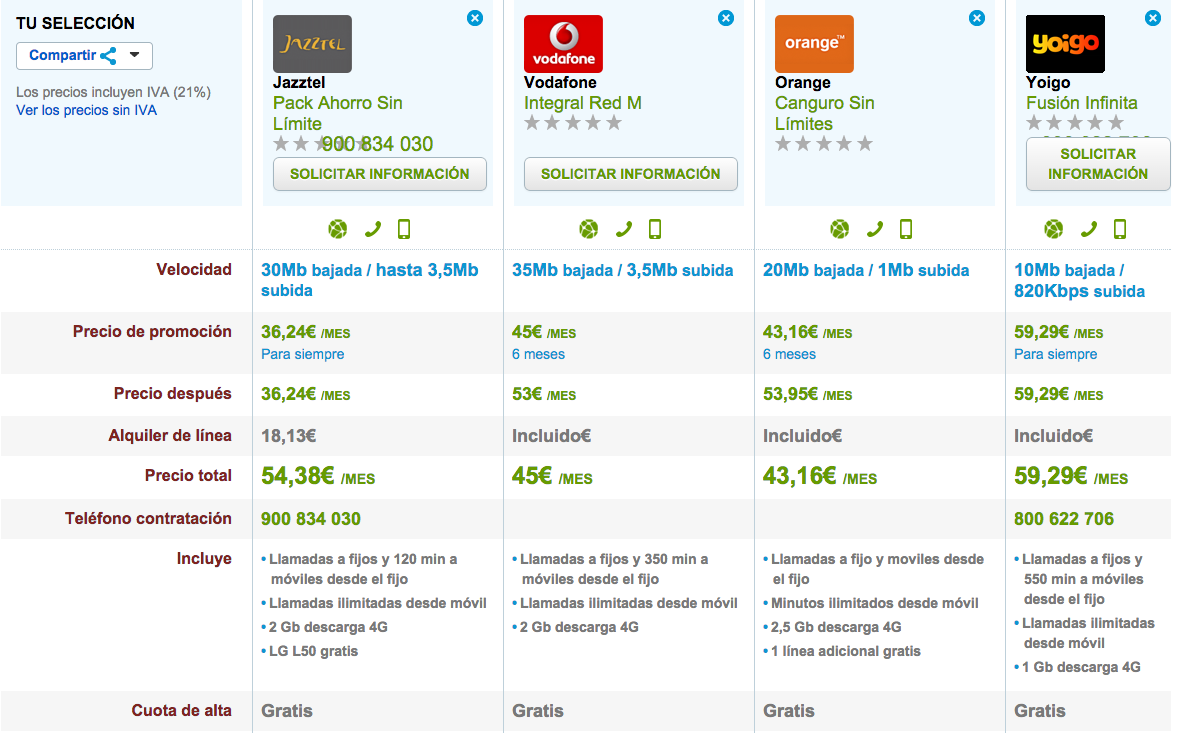The width and height of the screenshot is (1179, 733).
Task: Click Yoigo's SOLICITAR INFORMACIÓN button
Action: pyautogui.click(x=1098, y=164)
